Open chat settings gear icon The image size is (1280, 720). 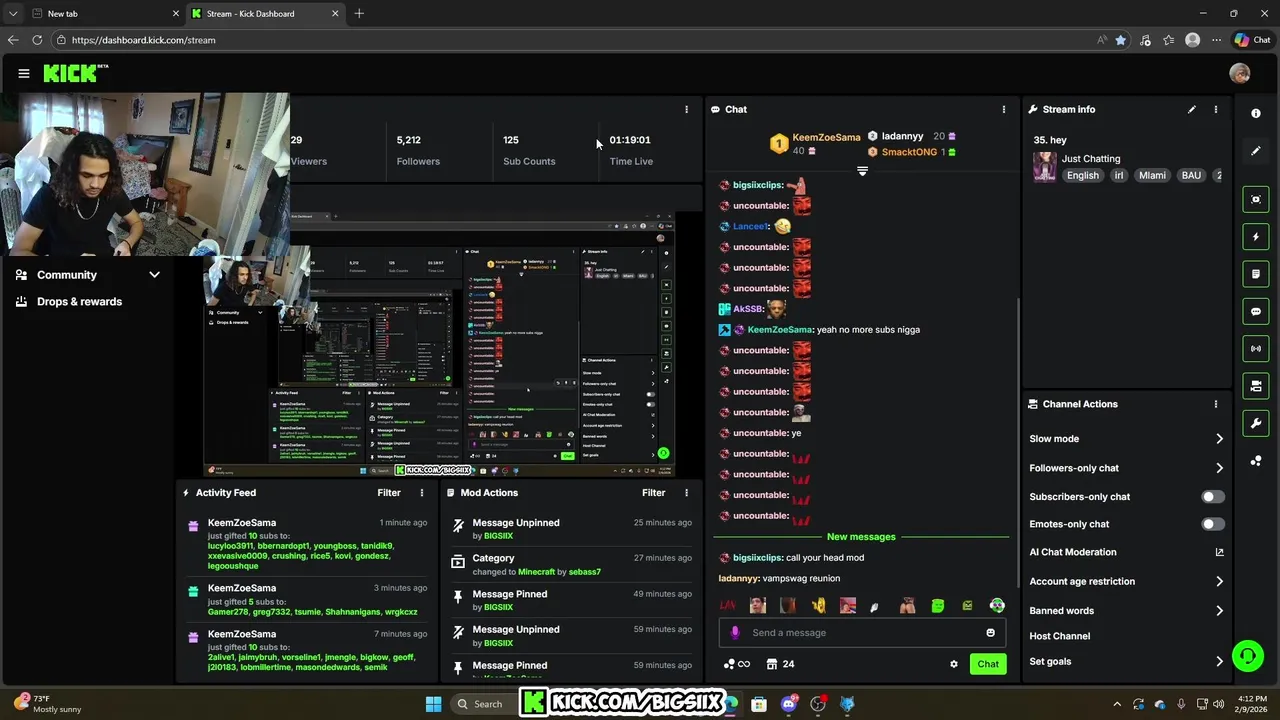click(954, 664)
